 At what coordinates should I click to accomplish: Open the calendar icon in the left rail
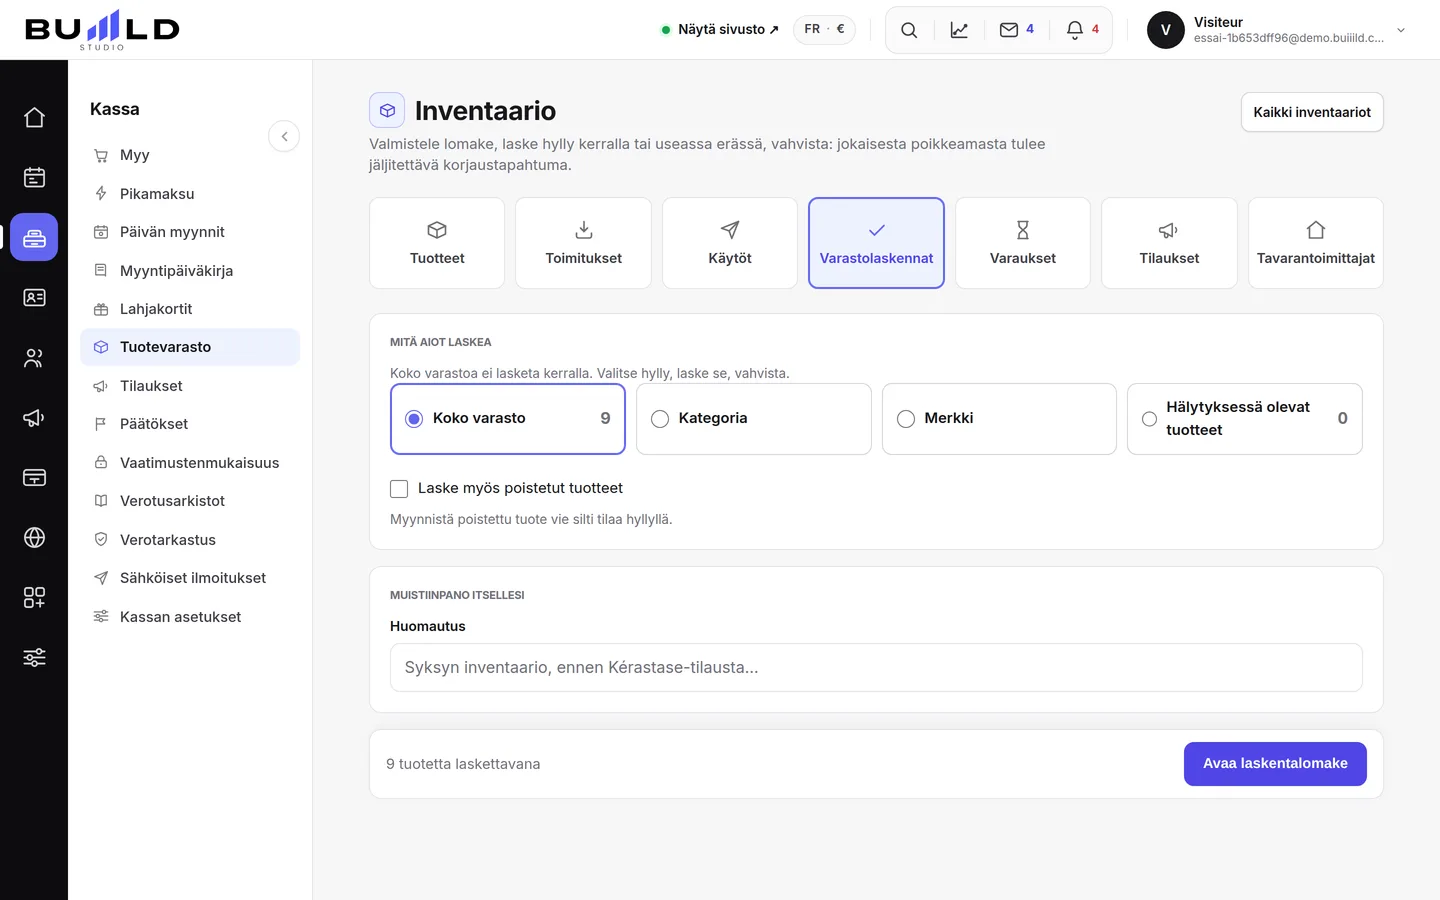[34, 178]
